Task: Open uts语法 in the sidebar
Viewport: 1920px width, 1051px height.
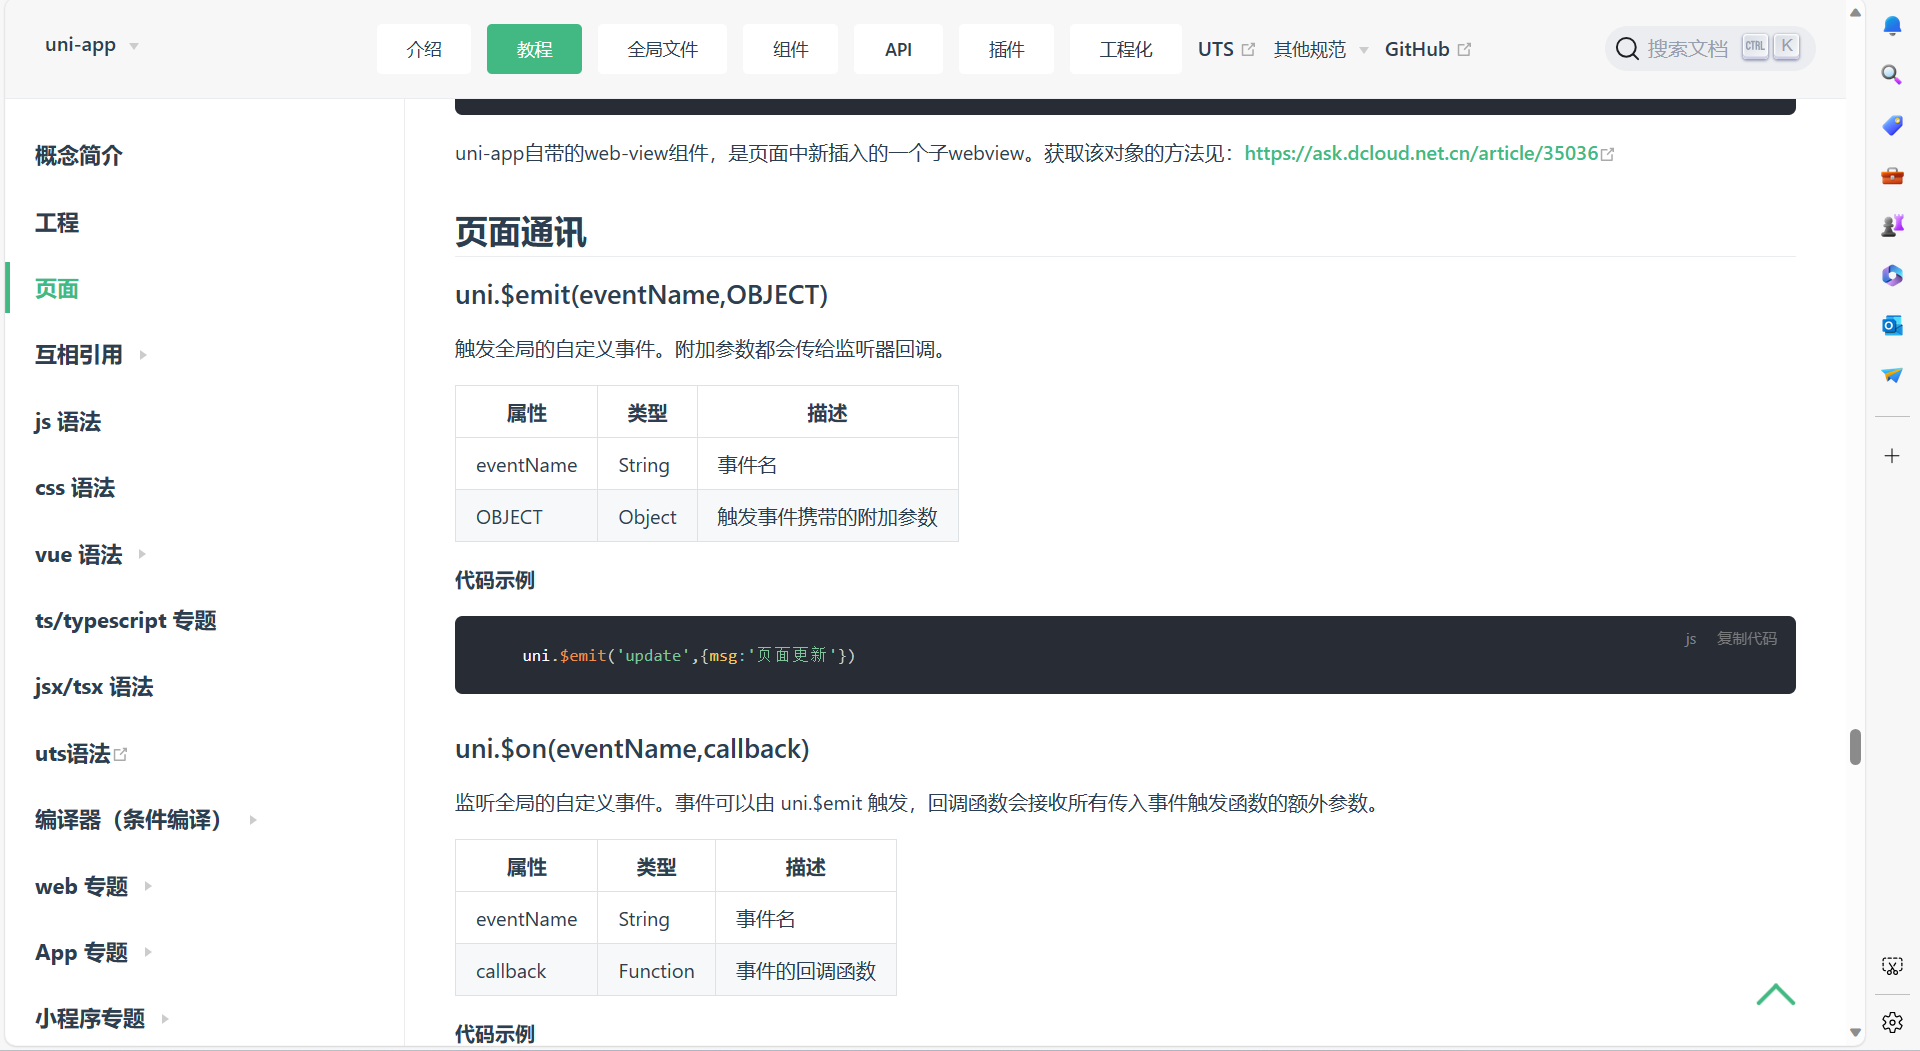Action: pos(73,754)
